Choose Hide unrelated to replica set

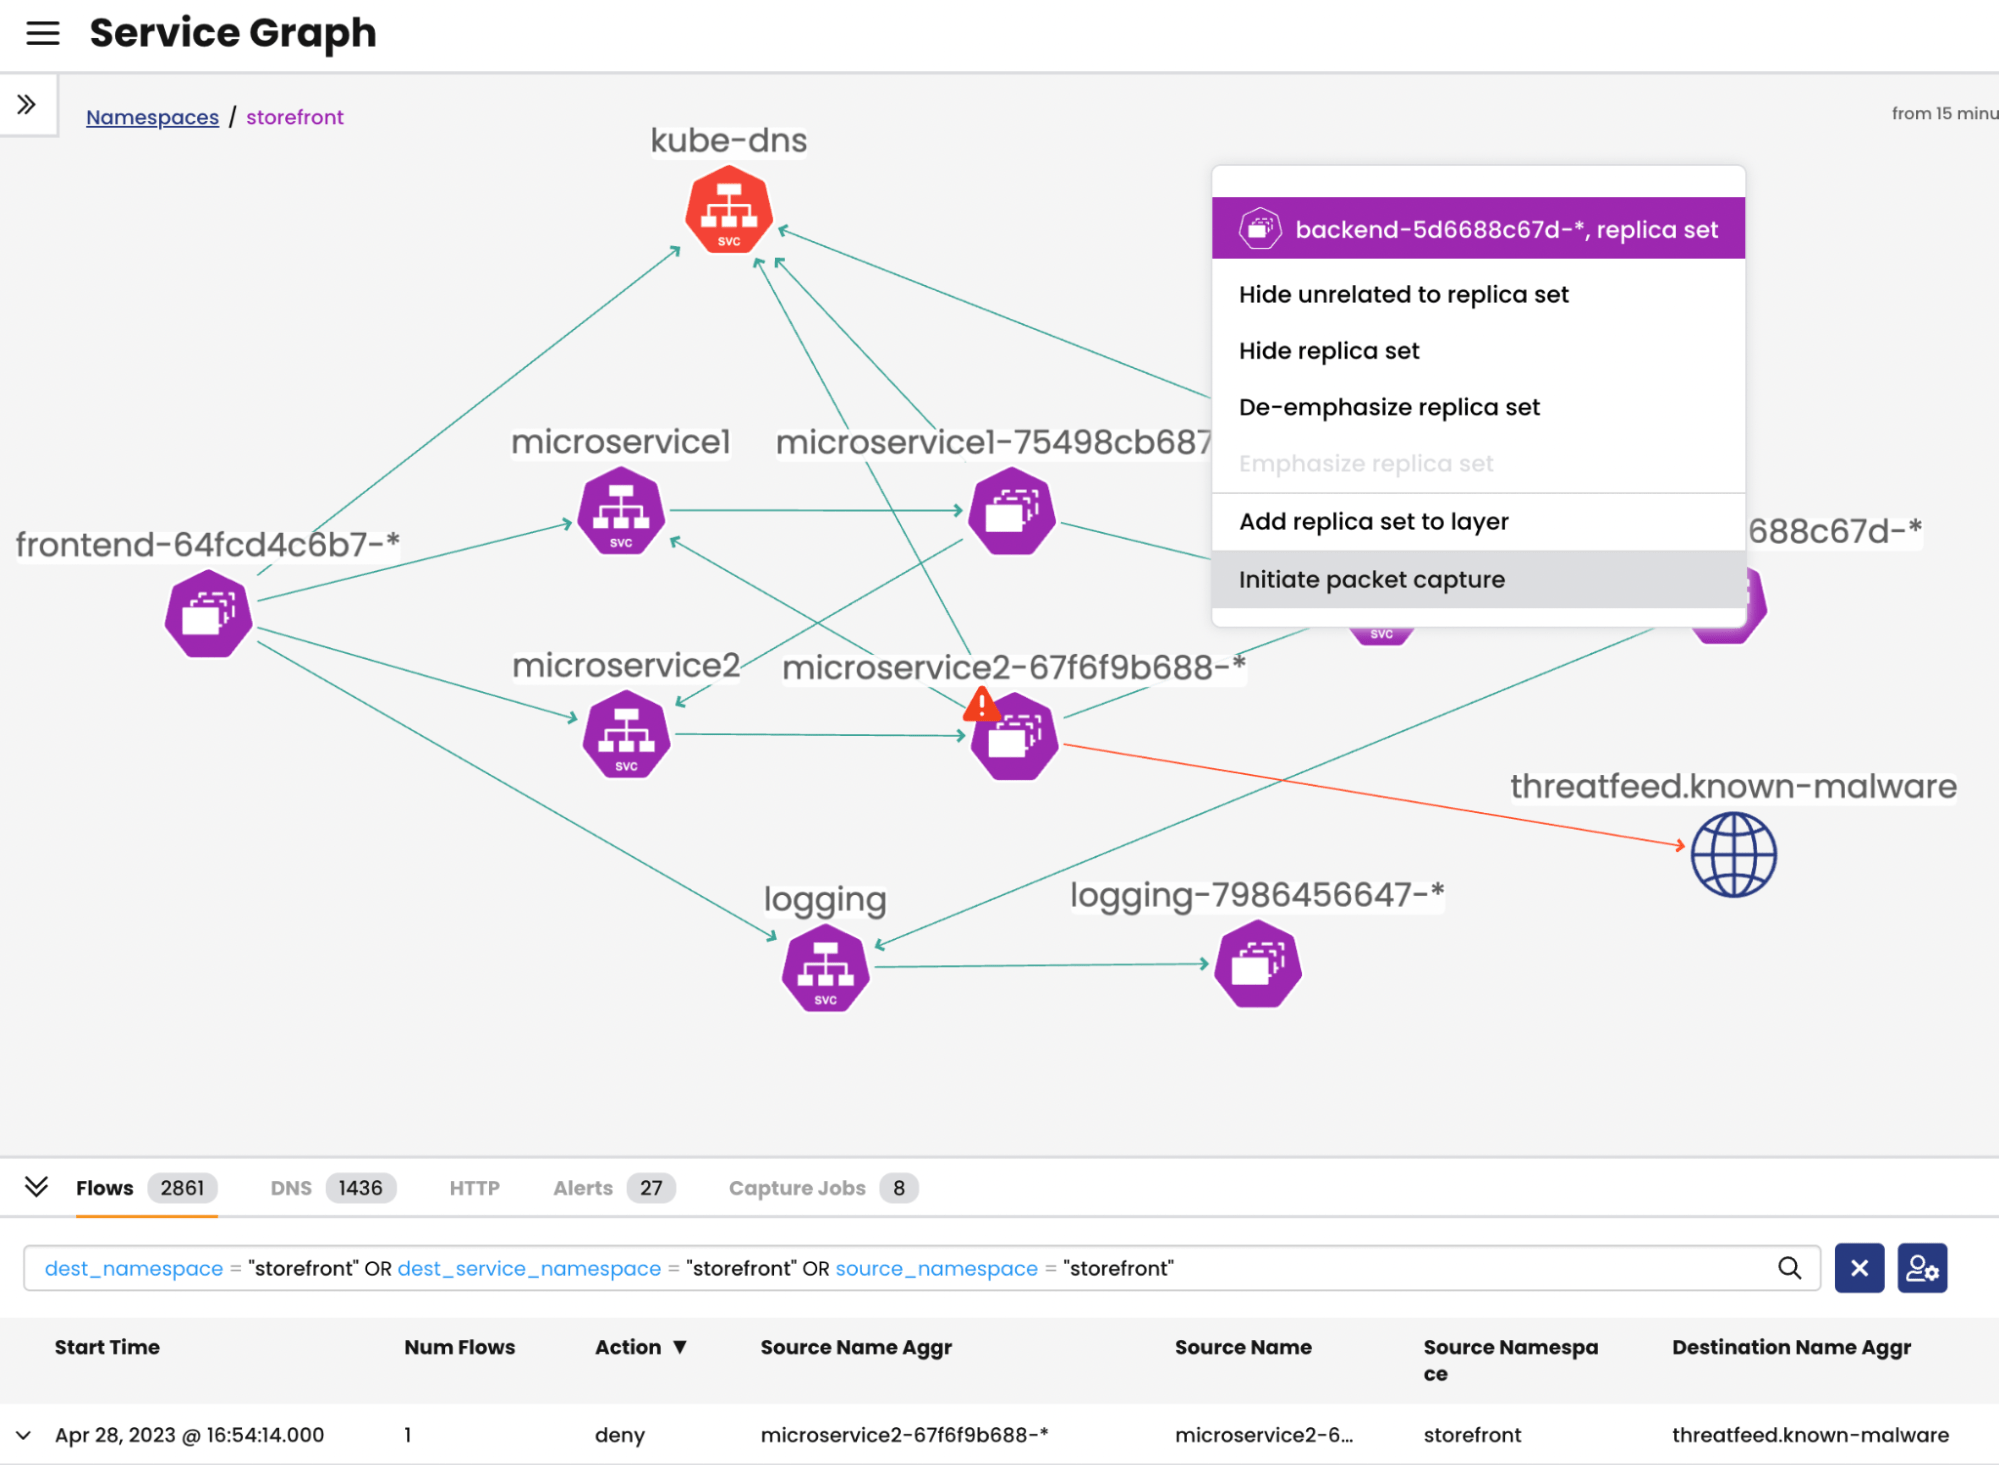(x=1477, y=295)
